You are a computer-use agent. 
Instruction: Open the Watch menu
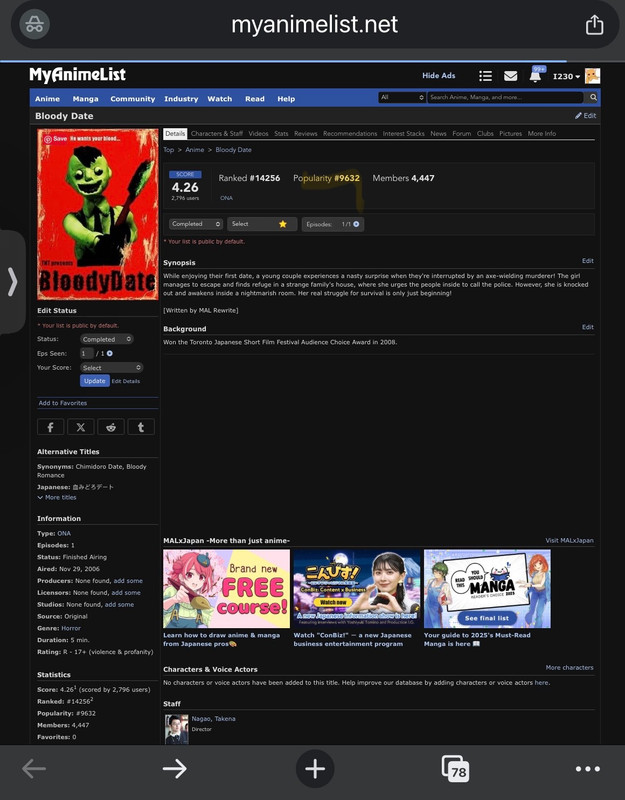click(219, 99)
